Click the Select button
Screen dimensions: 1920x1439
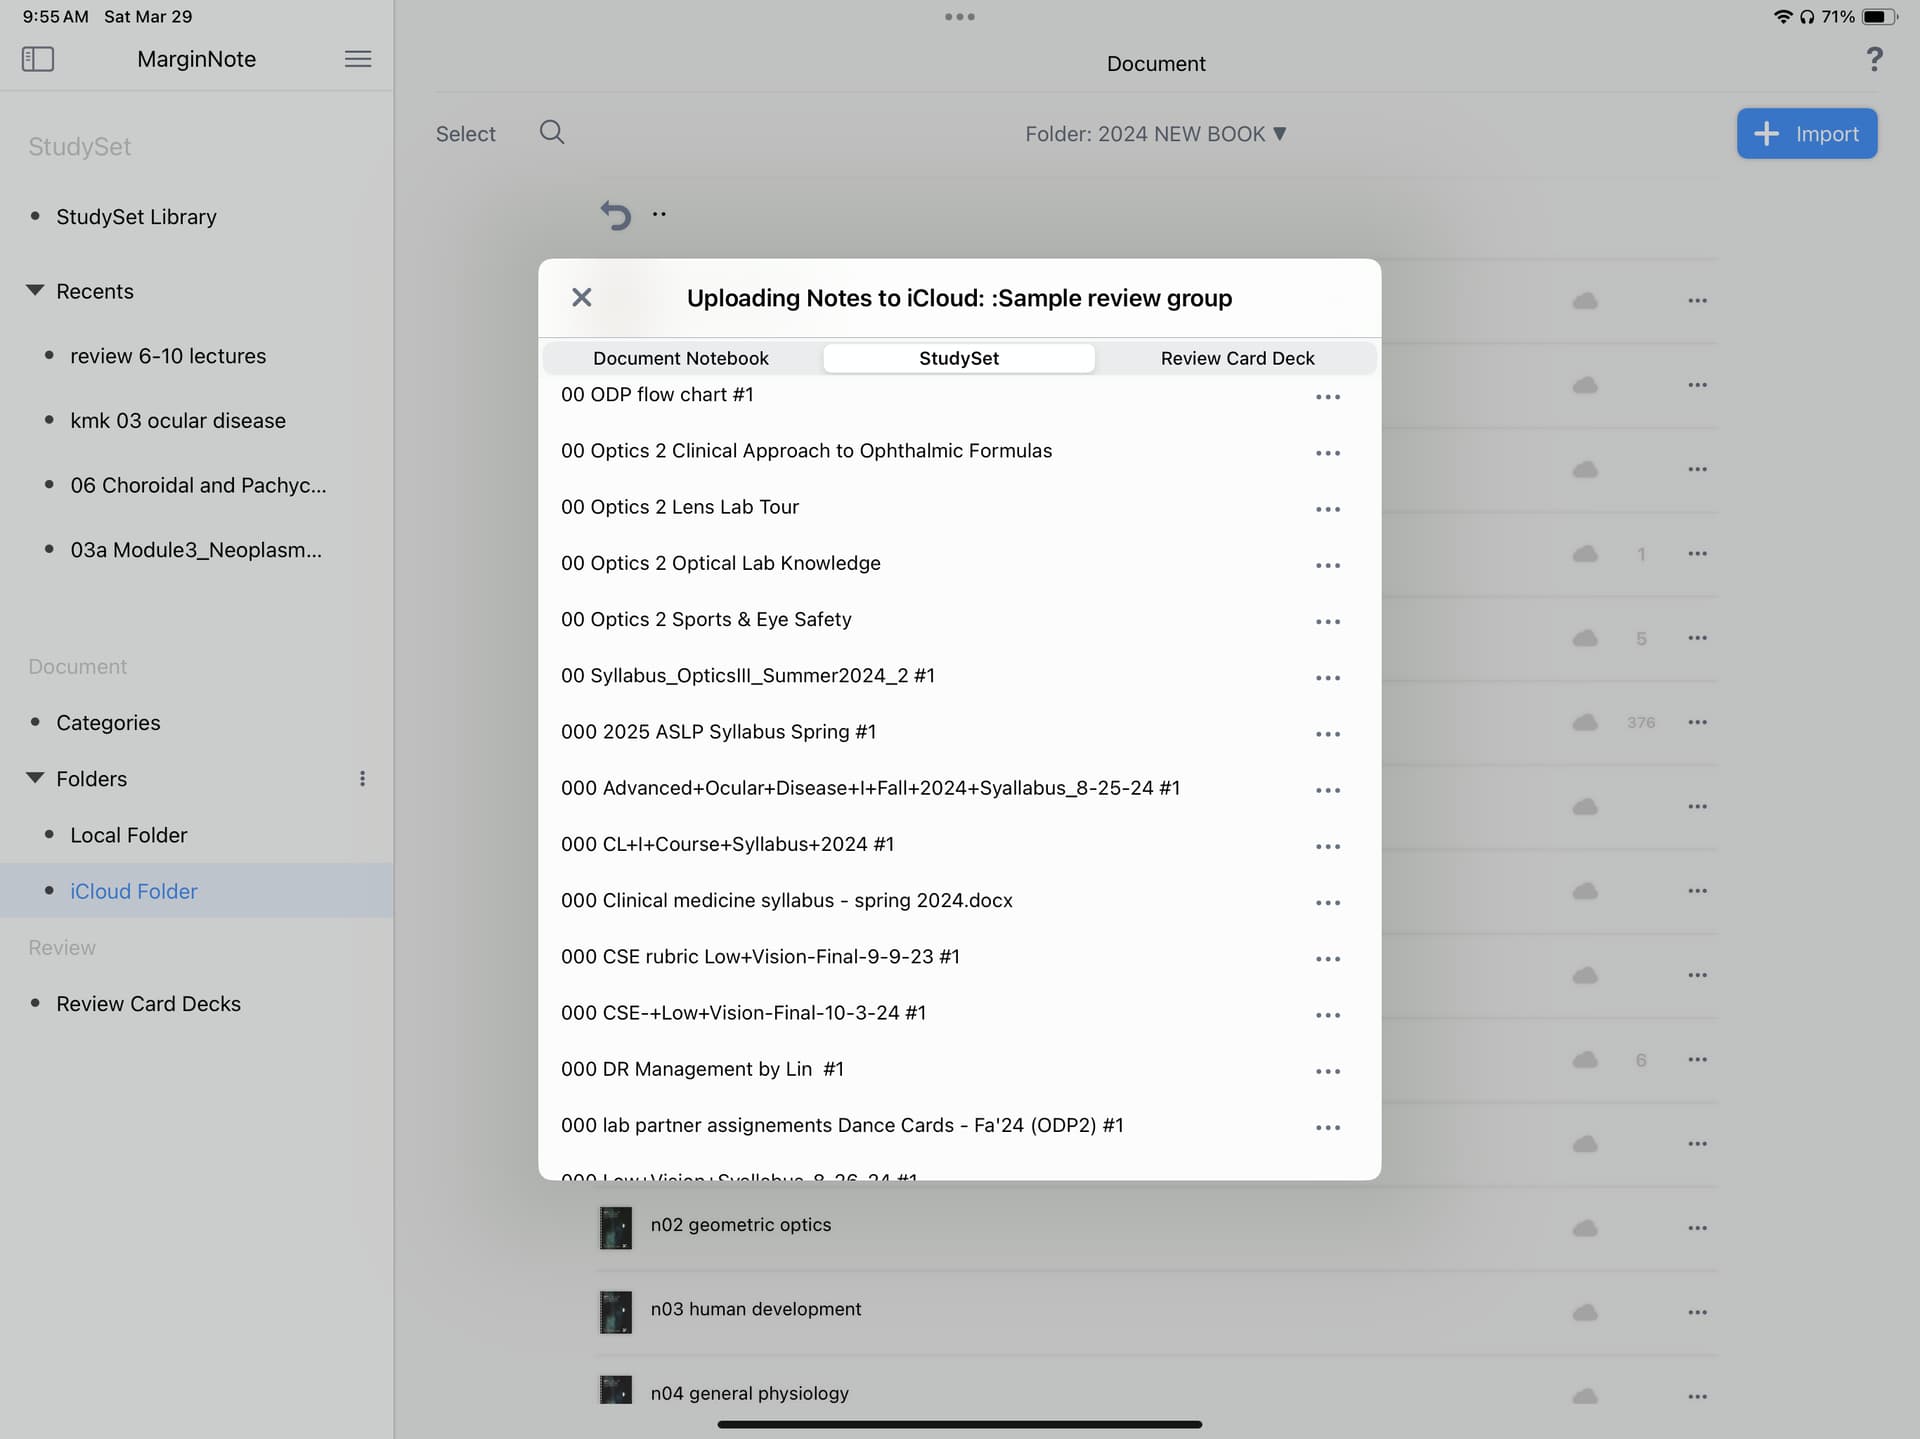coord(465,134)
